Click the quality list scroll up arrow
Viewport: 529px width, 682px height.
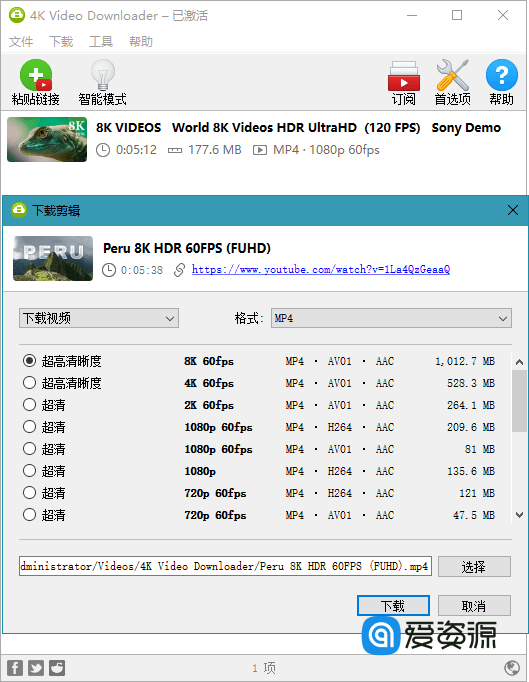[519, 362]
